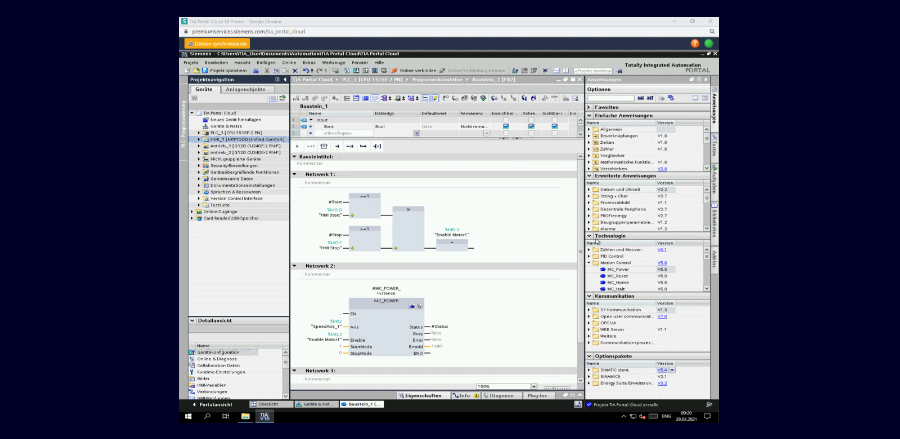900x439 pixels.
Task: Click the zoom slider in editor footer
Action: (557, 387)
